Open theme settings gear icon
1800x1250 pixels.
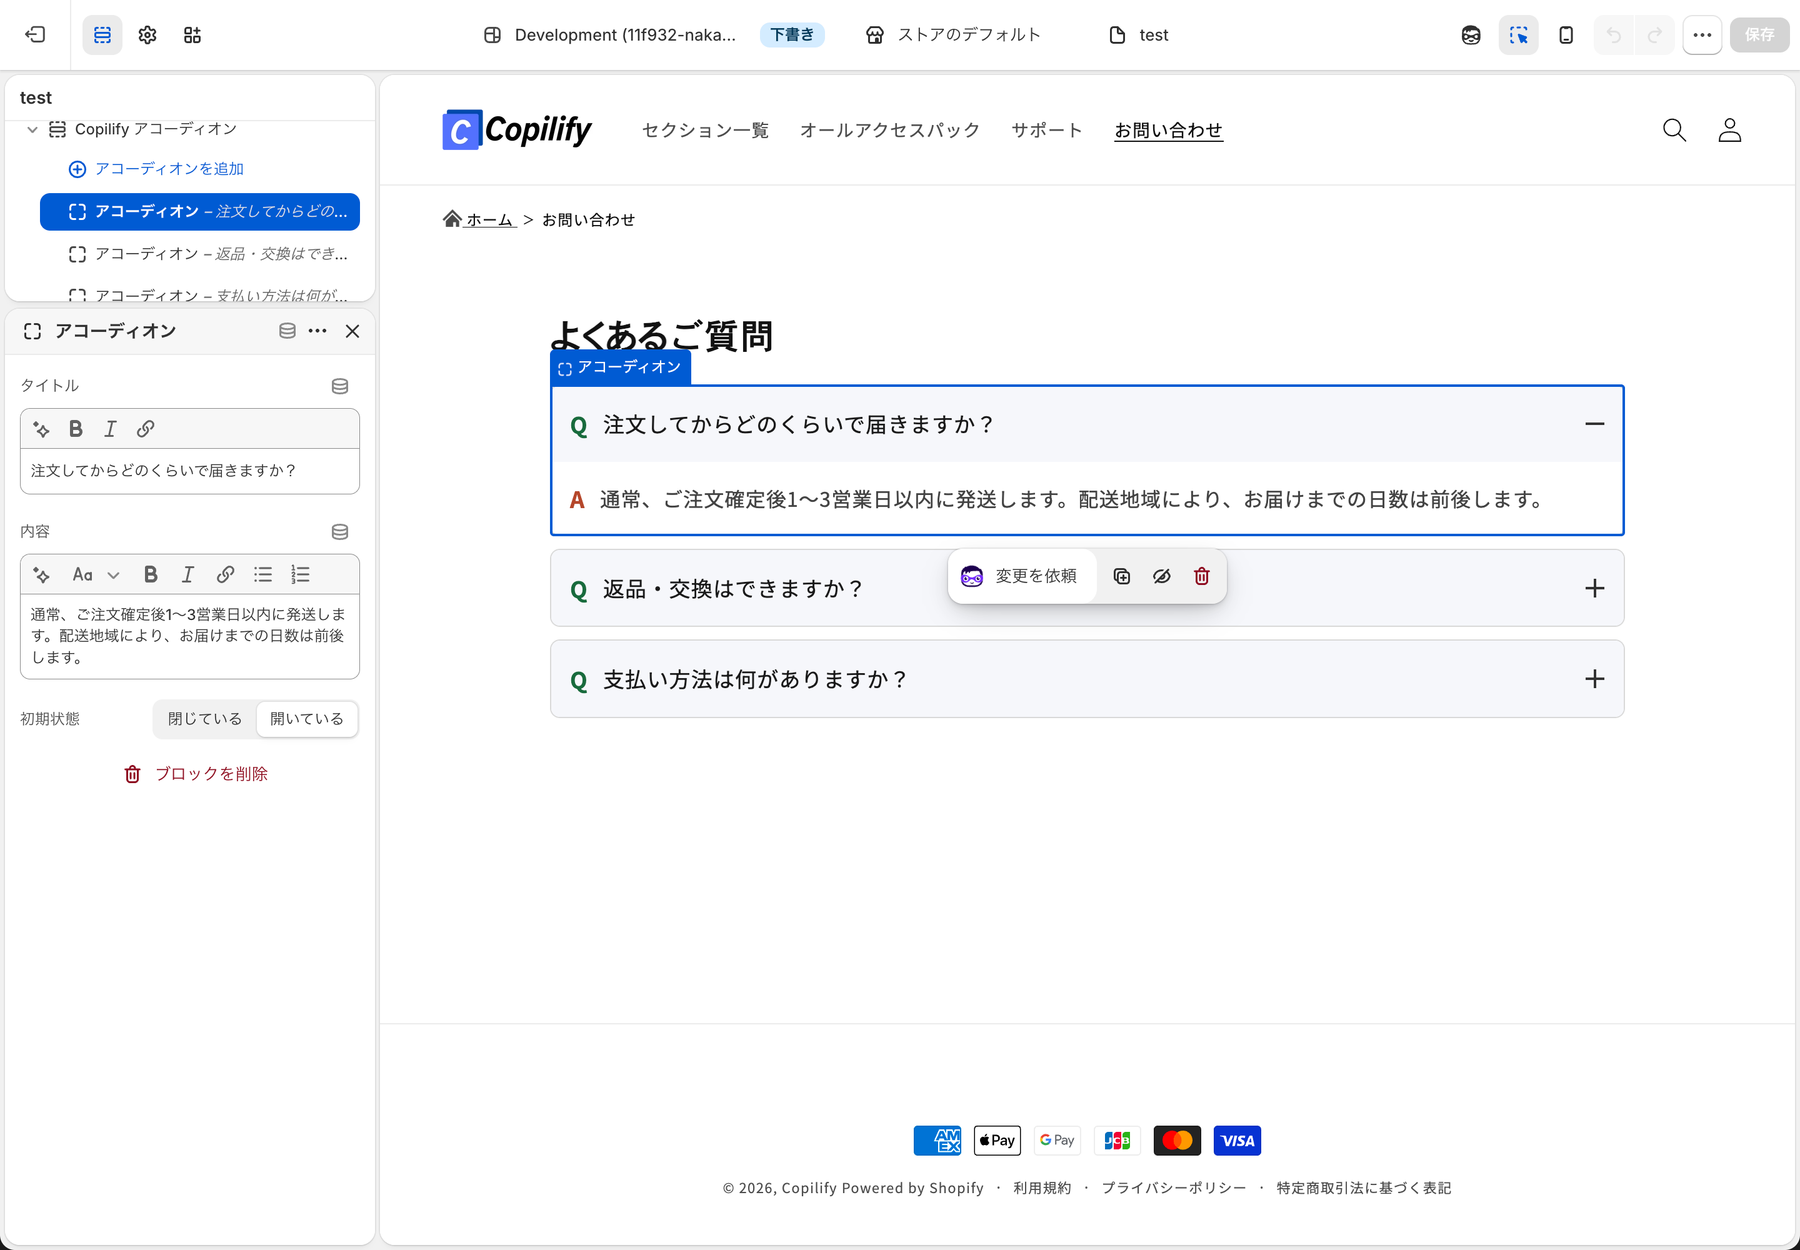tap(147, 35)
